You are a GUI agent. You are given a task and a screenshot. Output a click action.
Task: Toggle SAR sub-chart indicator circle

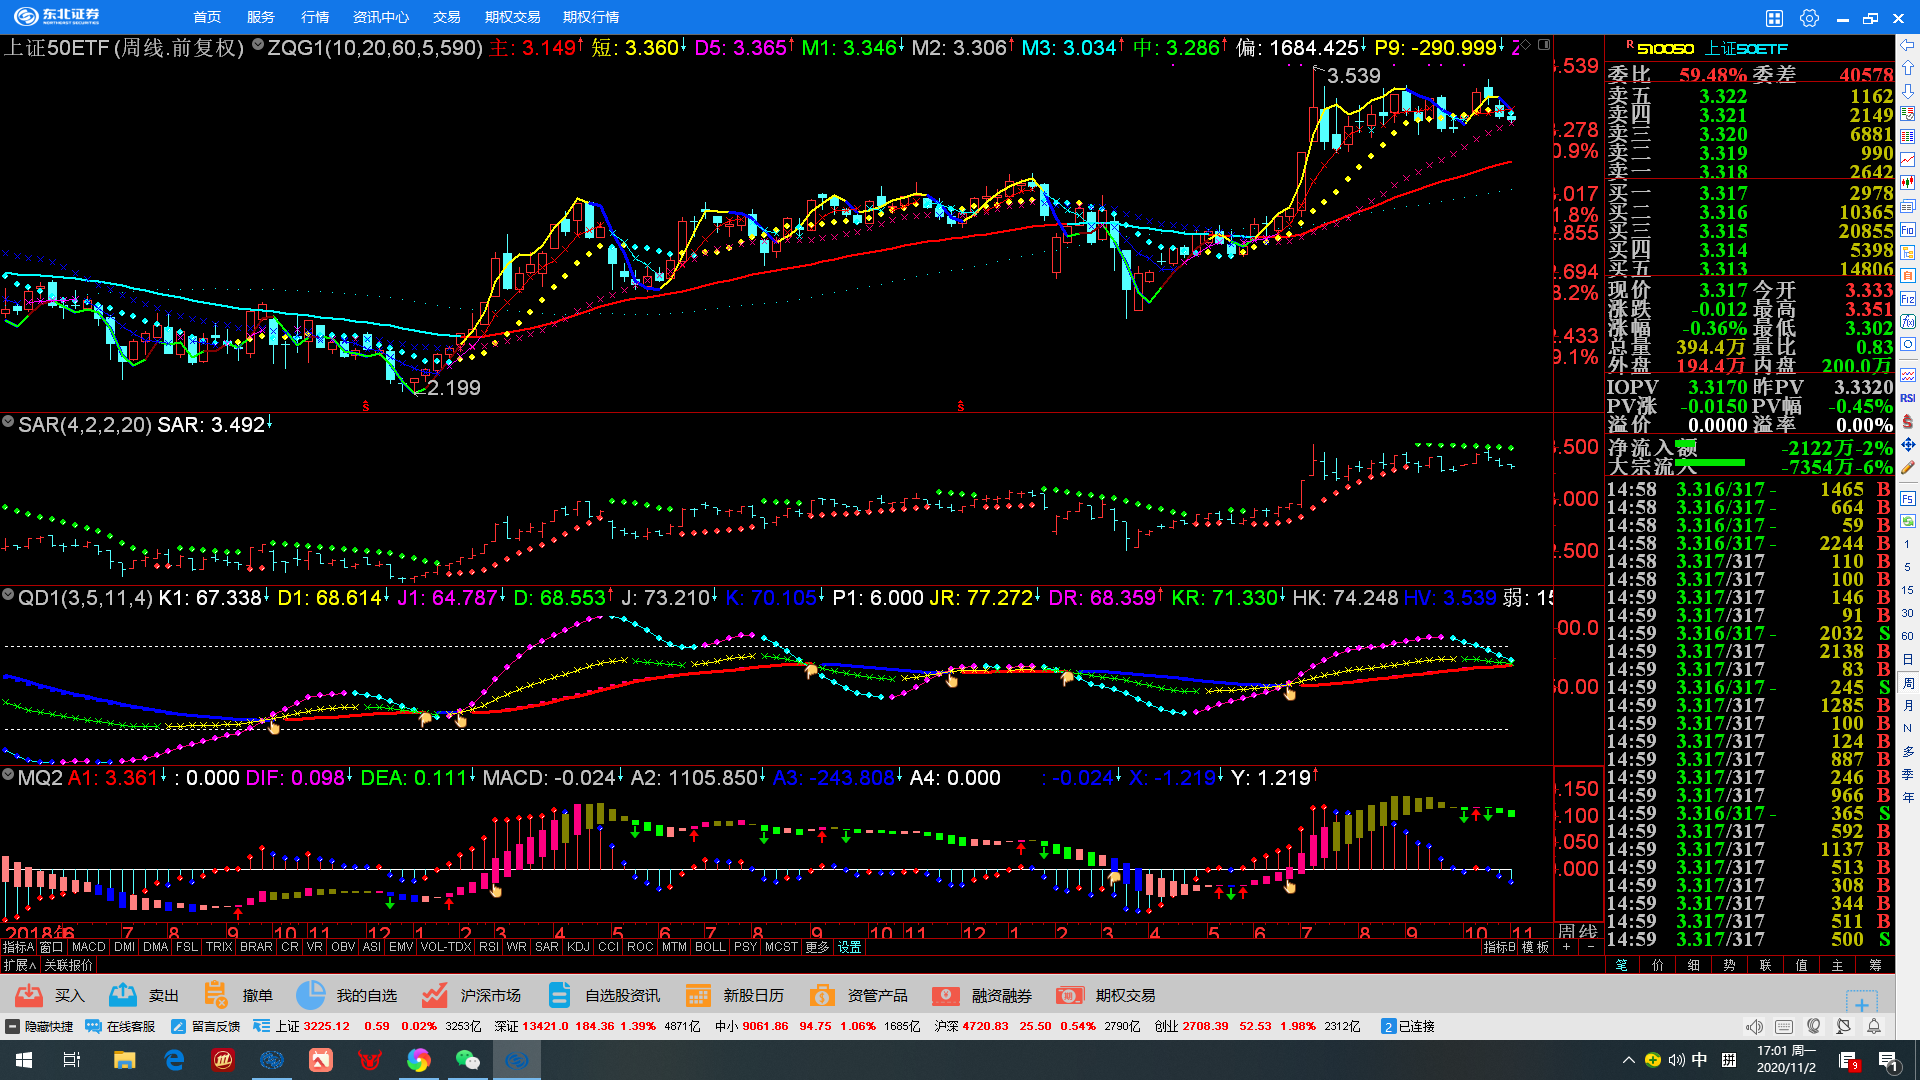coord(8,423)
